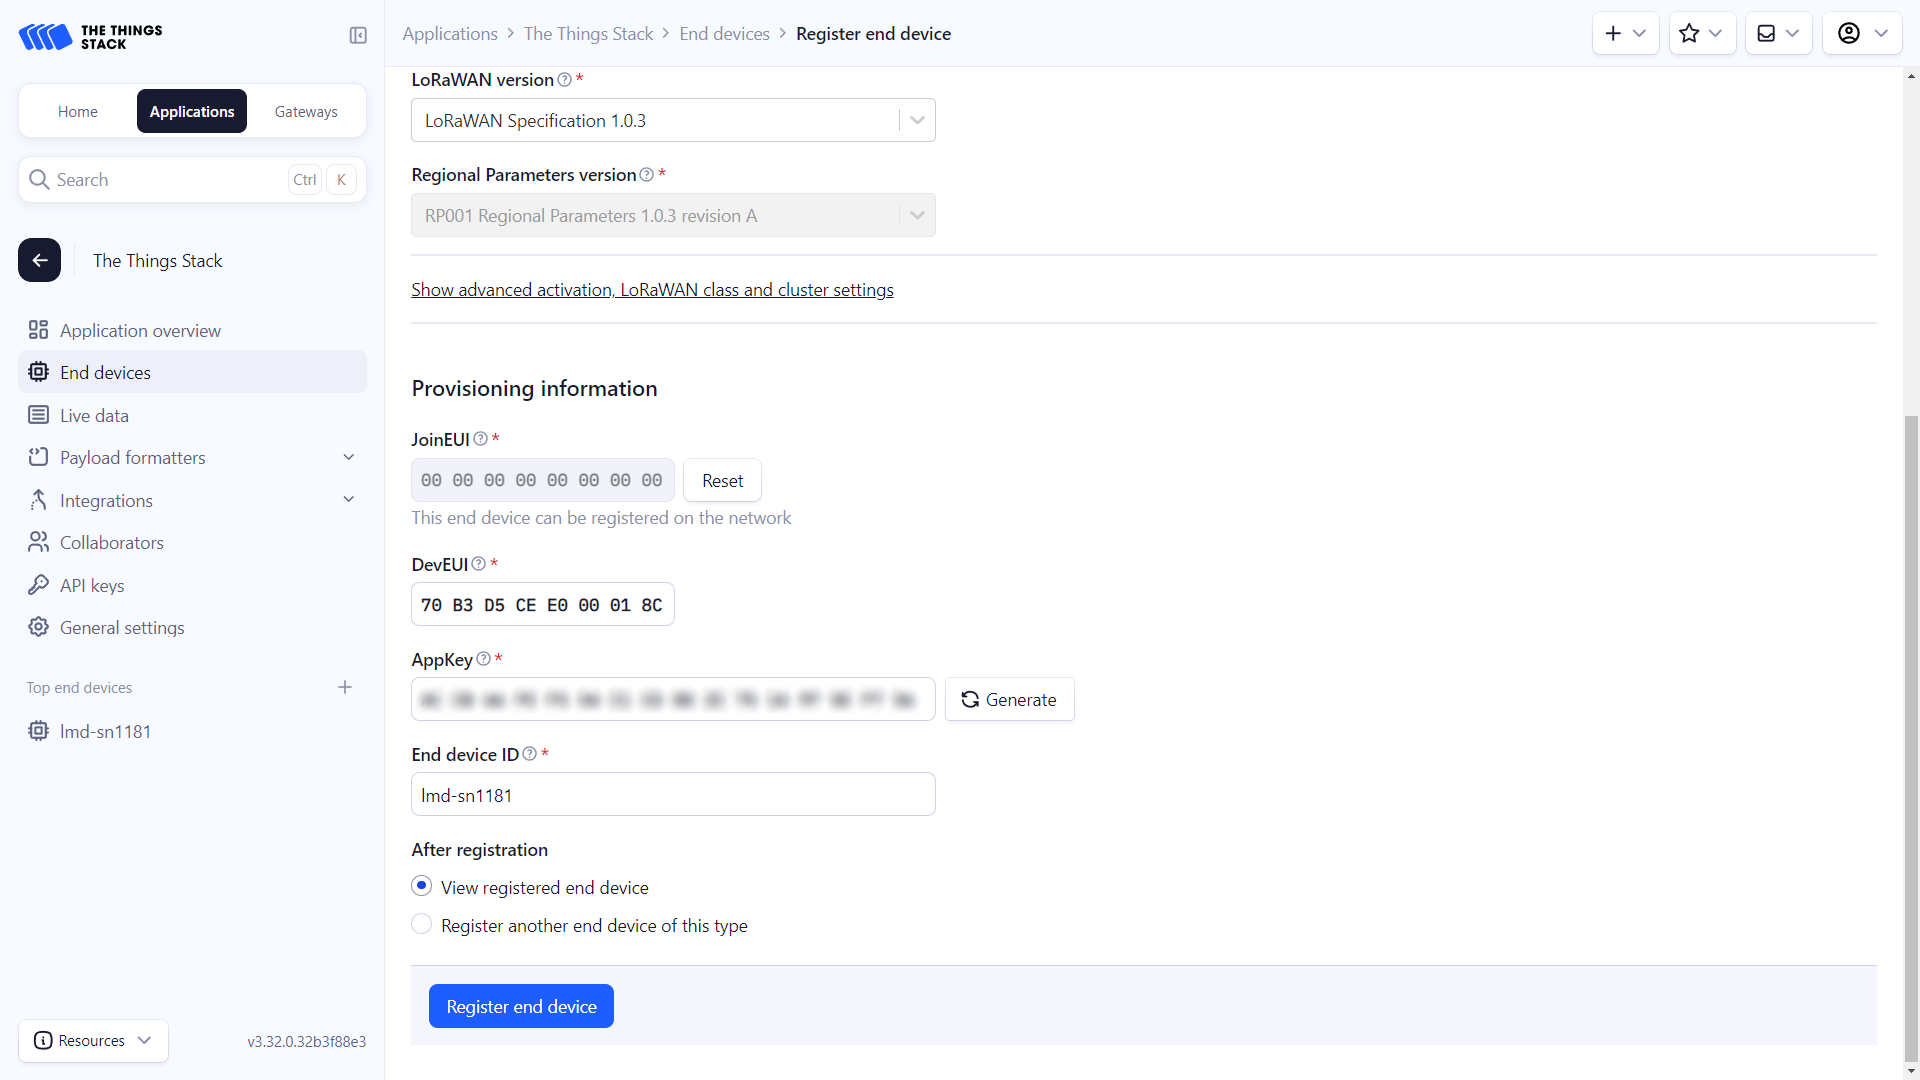The height and width of the screenshot is (1080, 1920).
Task: Expand advanced activation and cluster settings
Action: point(651,289)
